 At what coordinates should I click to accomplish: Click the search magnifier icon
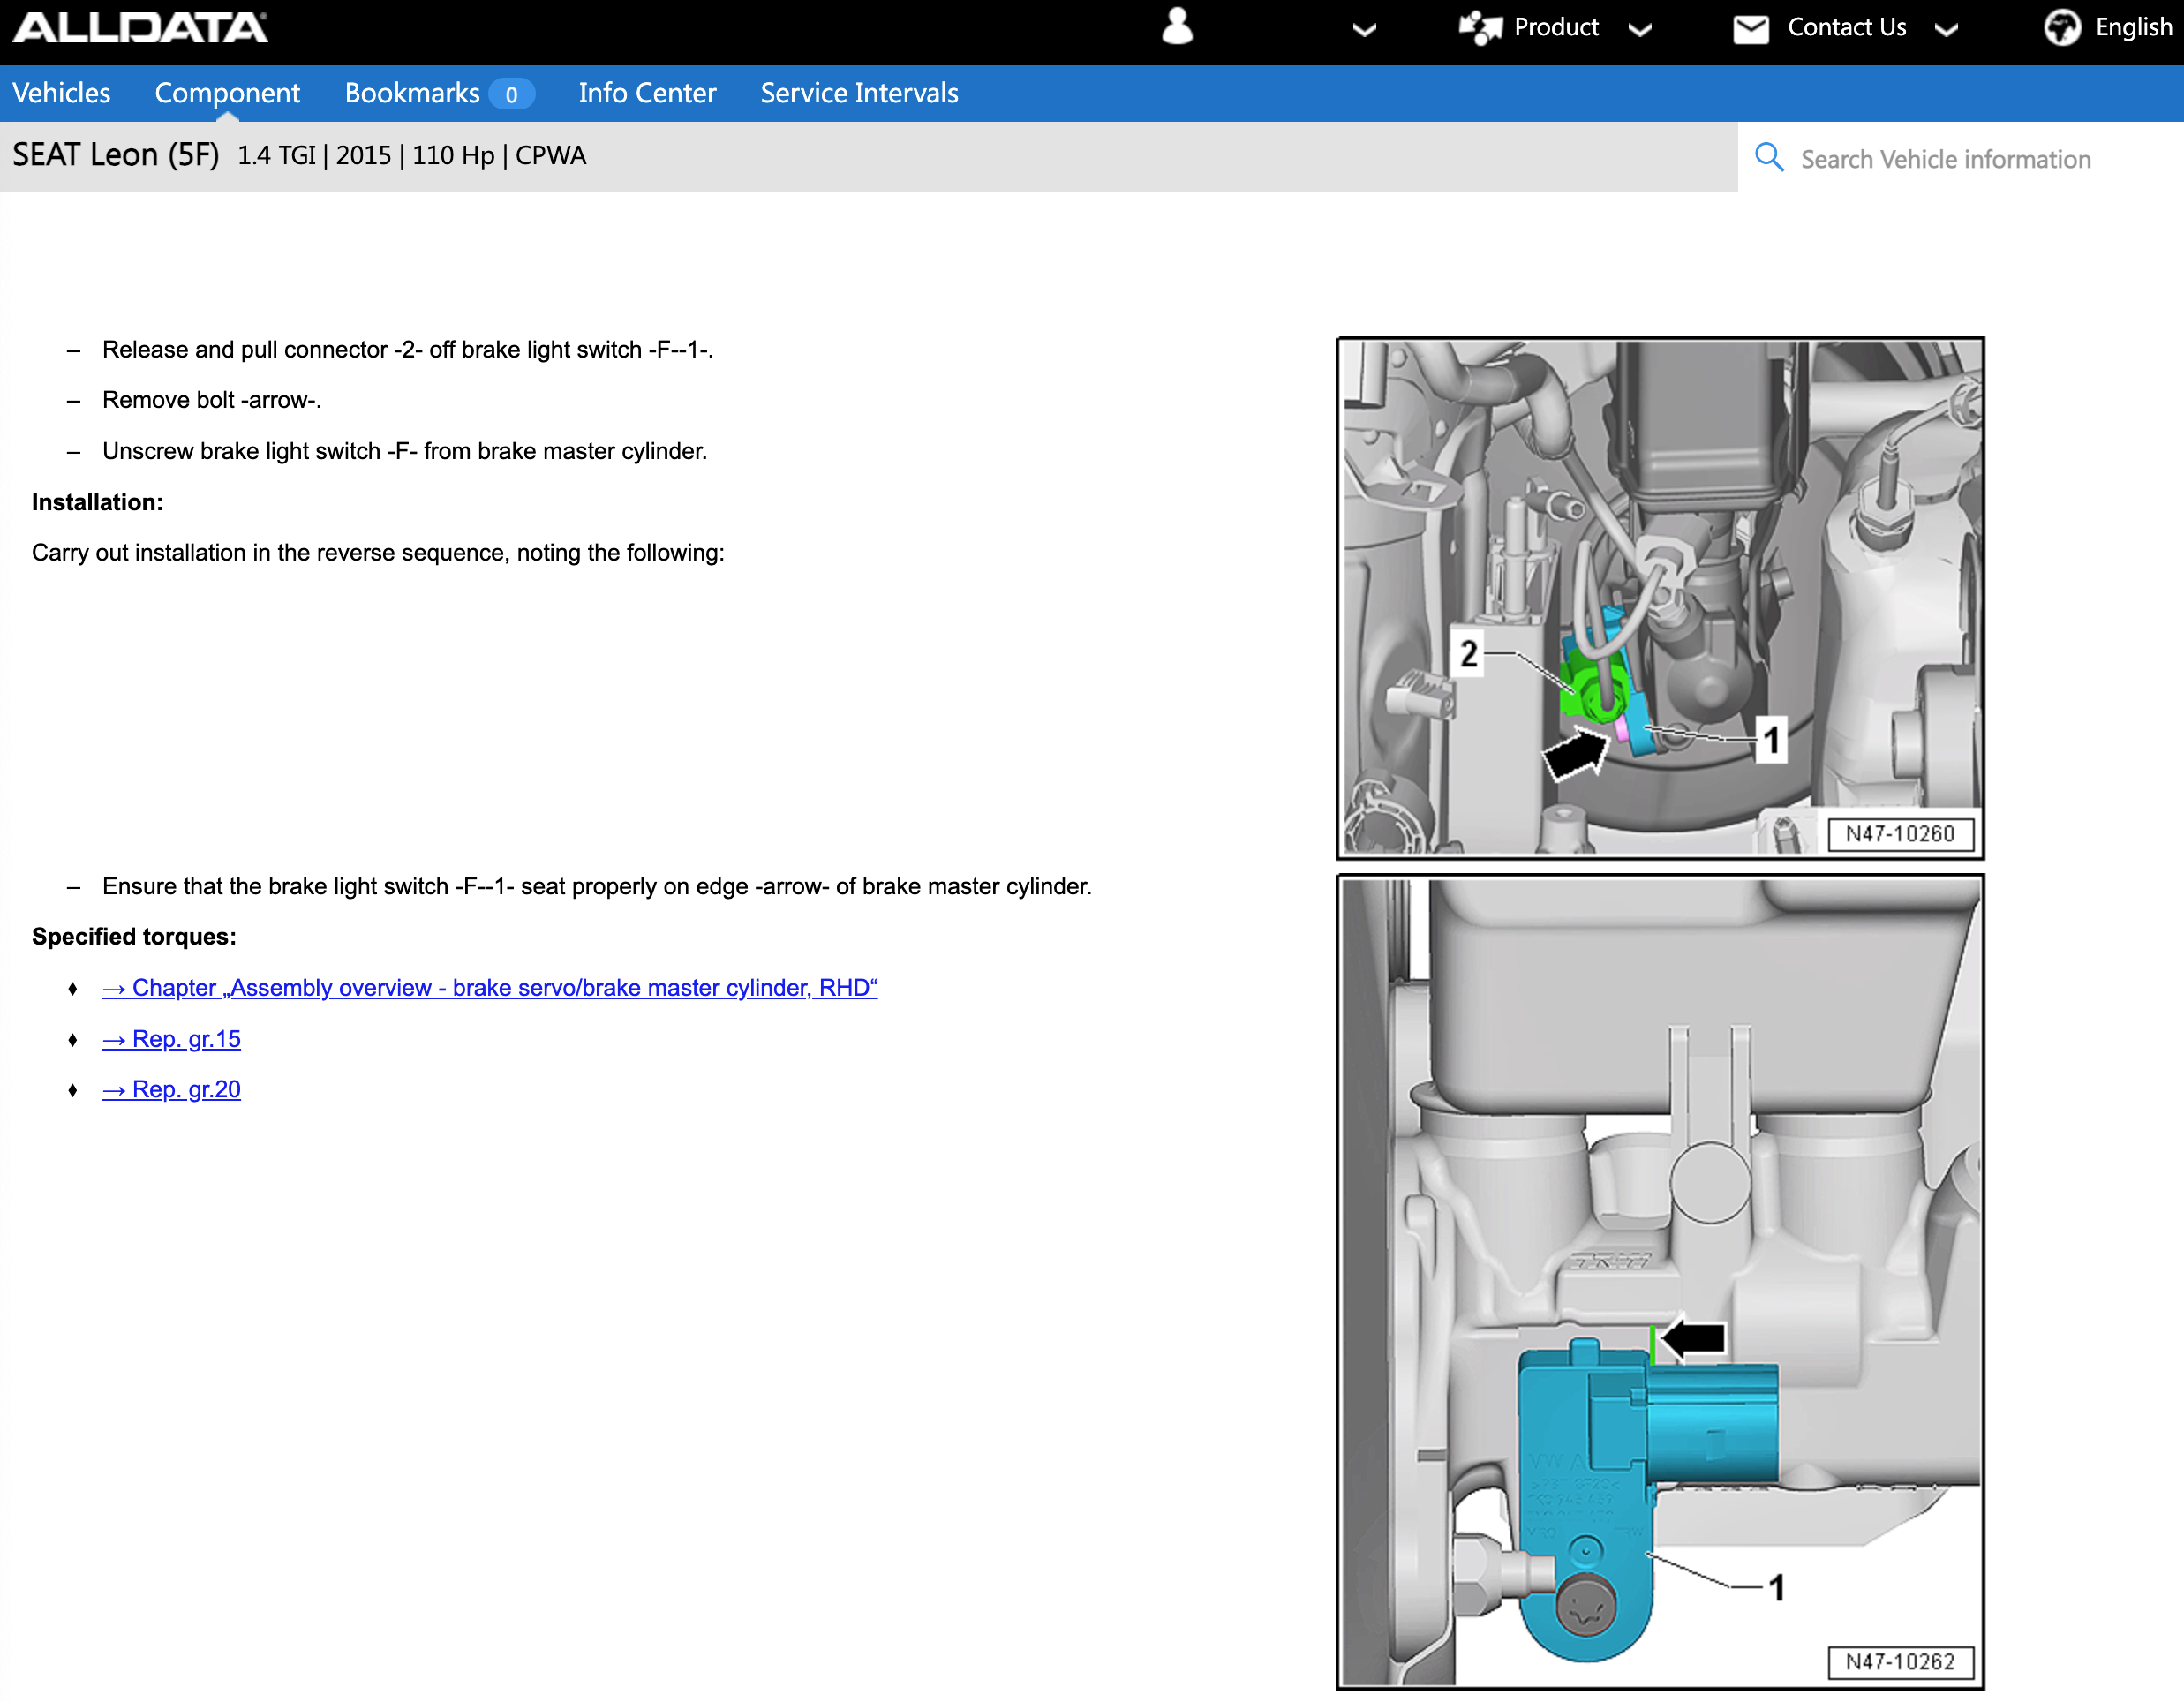coord(1769,158)
